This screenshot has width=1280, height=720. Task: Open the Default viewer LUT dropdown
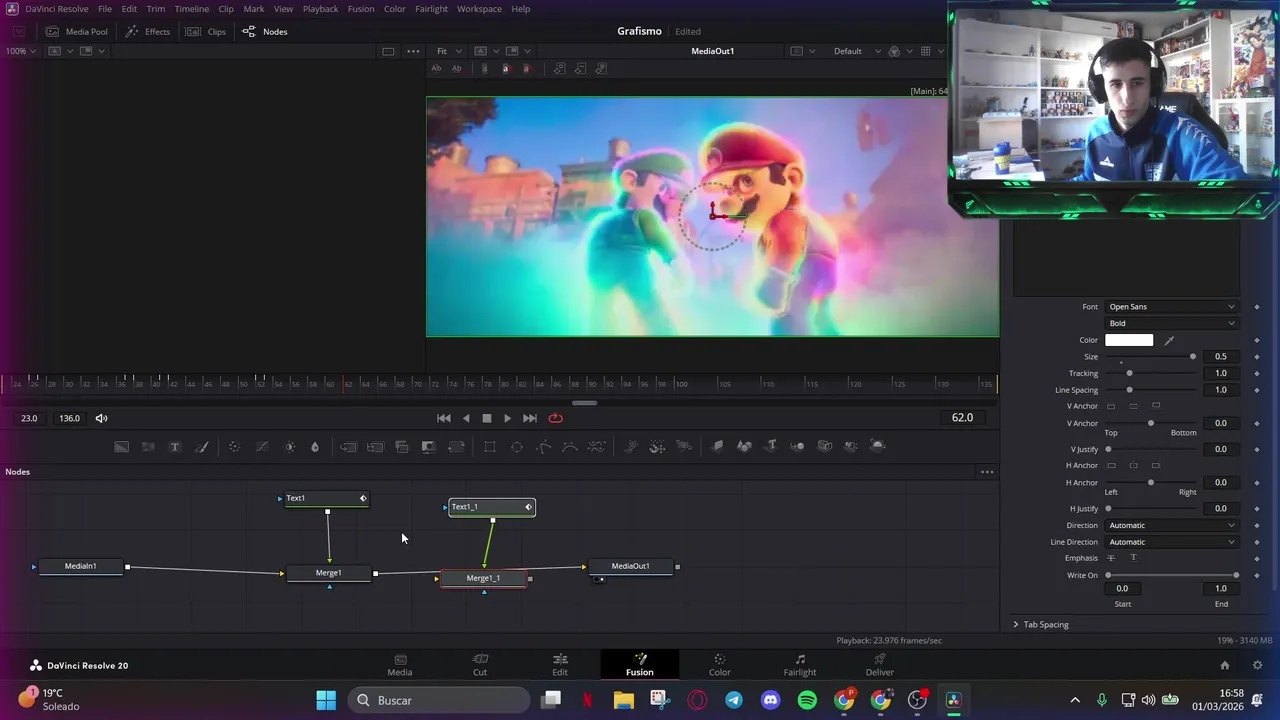(857, 51)
